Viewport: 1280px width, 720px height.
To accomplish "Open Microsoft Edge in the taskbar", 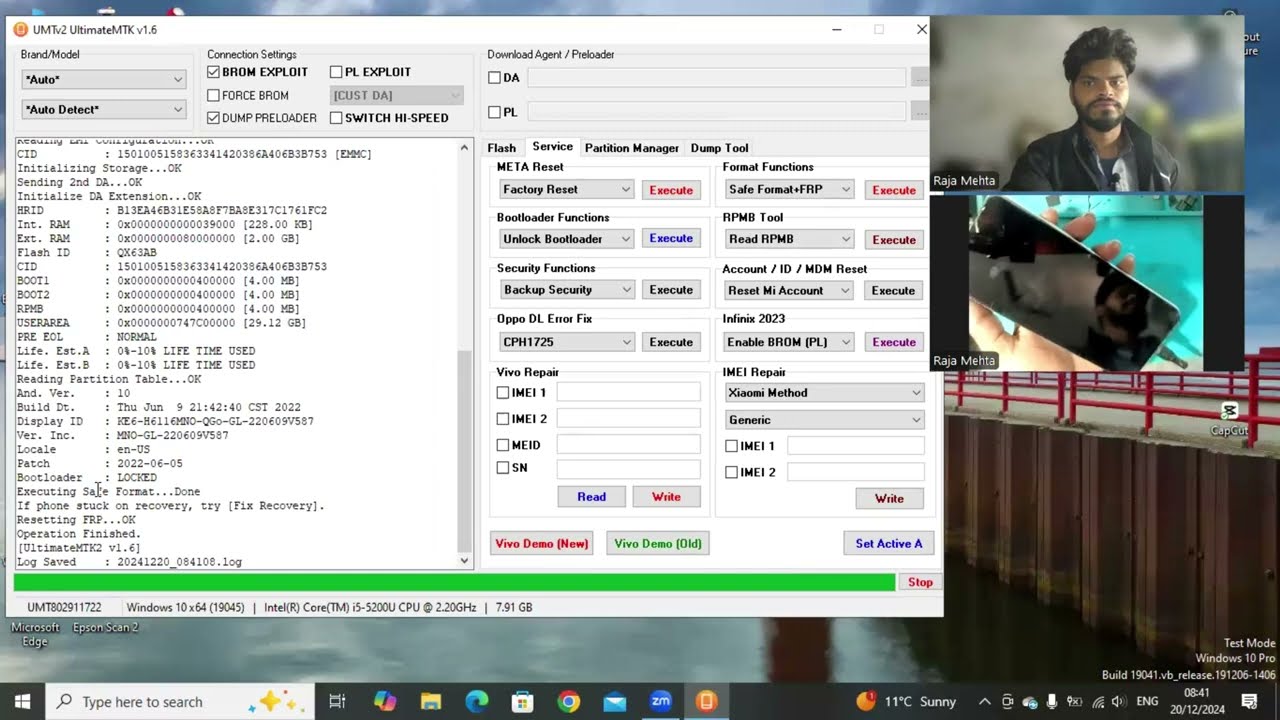I will pyautogui.click(x=477, y=701).
